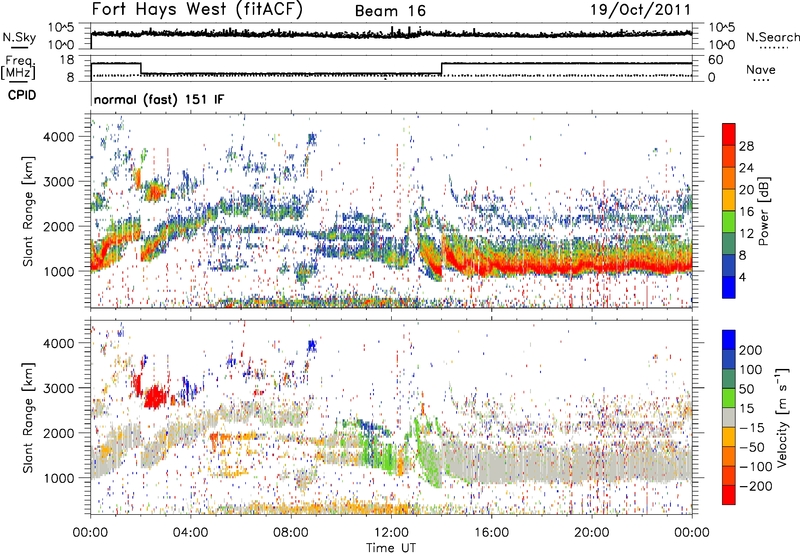Click the '12' tick on power colorbar
Viewport: 800px width, 554px height.
click(x=746, y=233)
